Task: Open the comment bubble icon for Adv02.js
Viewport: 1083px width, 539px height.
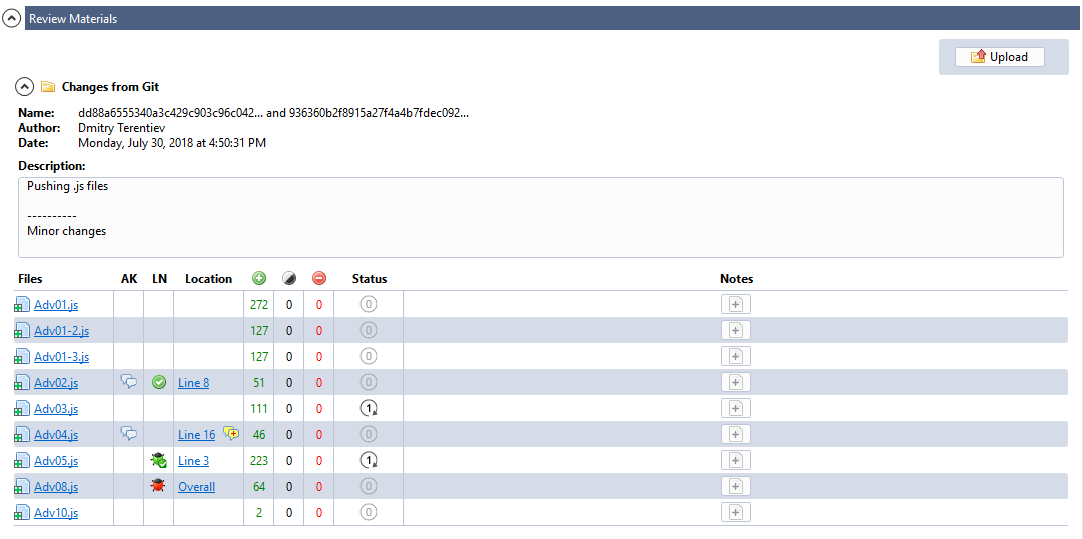Action: click(128, 382)
